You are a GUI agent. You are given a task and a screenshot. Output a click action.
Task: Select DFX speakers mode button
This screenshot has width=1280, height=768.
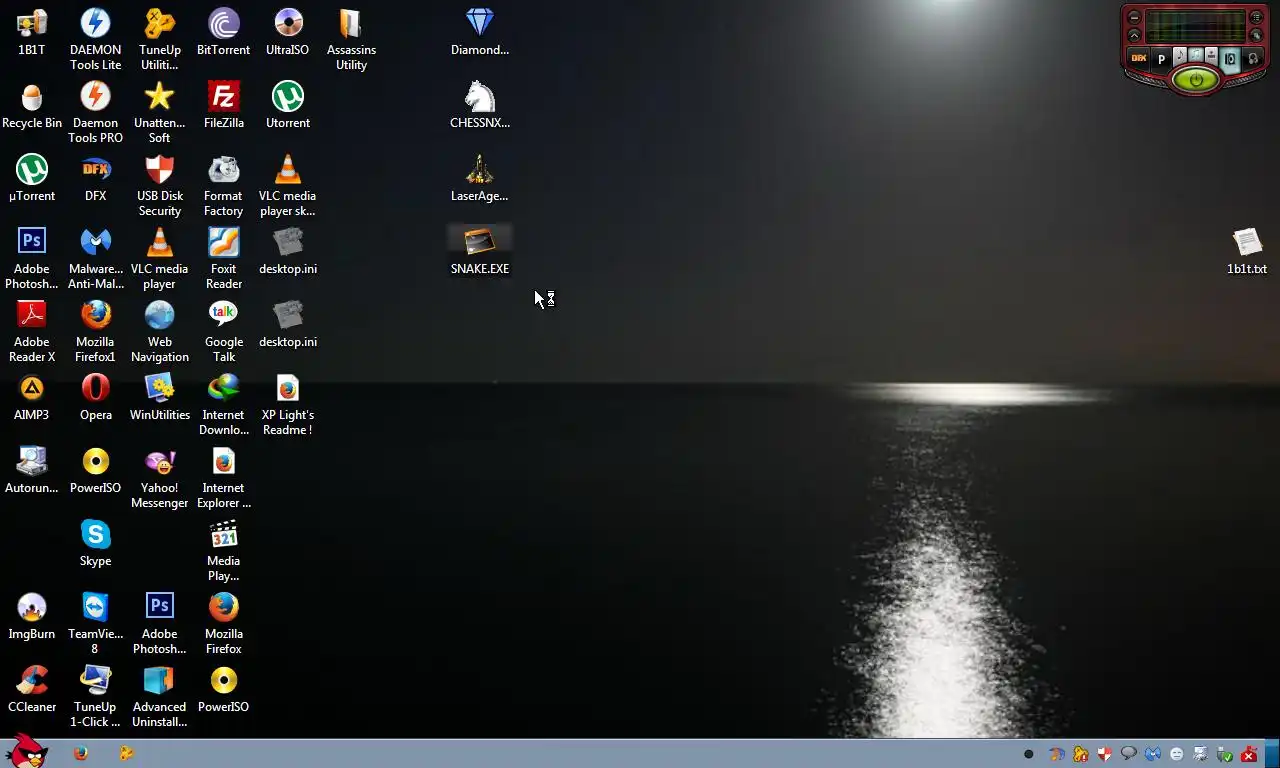[x=1230, y=59]
